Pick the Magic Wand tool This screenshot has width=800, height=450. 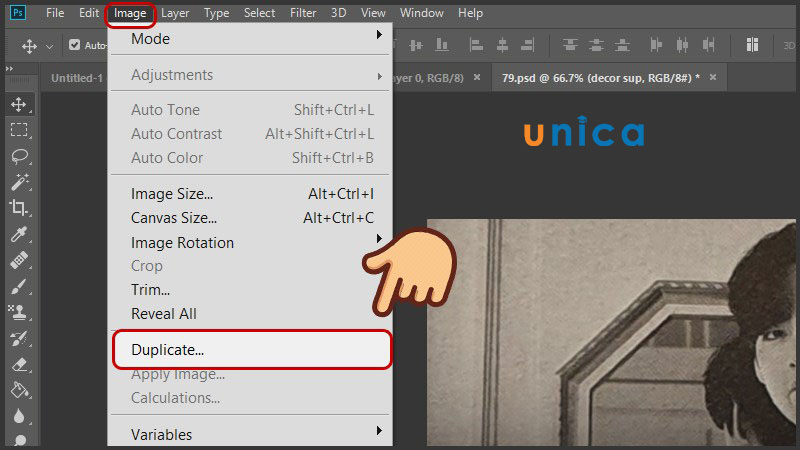[18, 182]
